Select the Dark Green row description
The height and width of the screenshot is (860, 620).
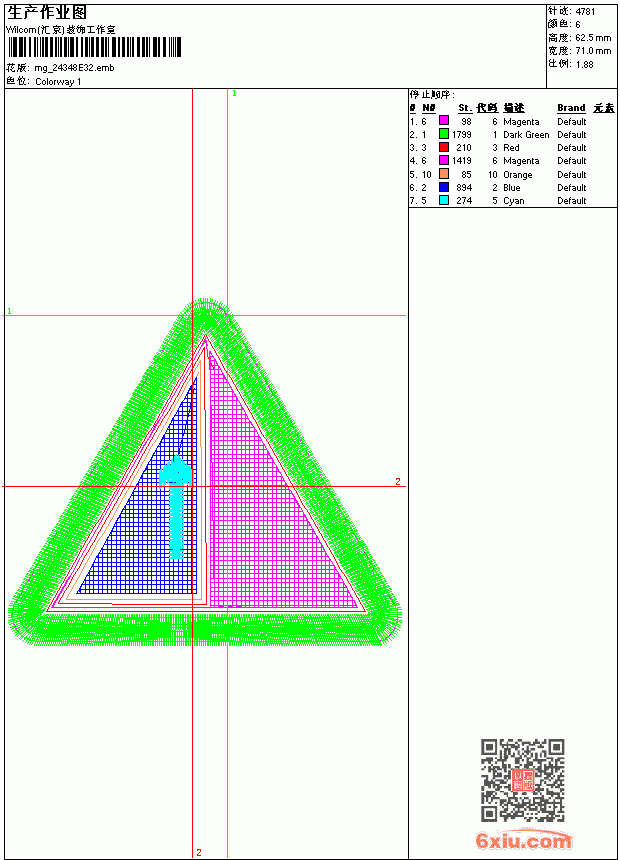click(526, 134)
